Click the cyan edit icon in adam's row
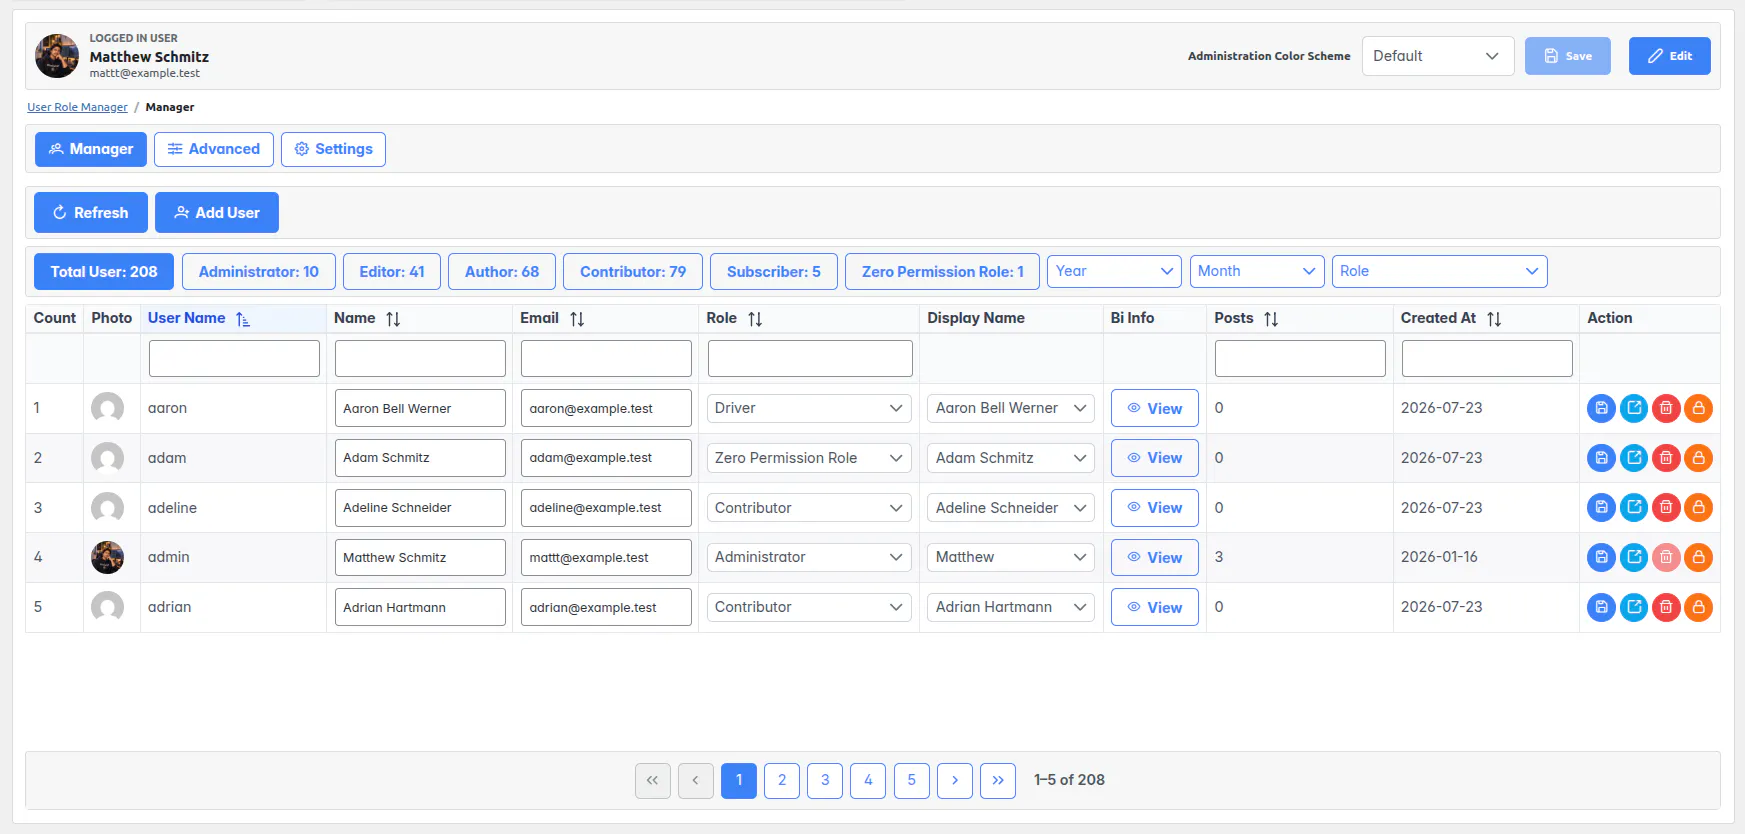Viewport: 1745px width, 834px height. [x=1634, y=458]
